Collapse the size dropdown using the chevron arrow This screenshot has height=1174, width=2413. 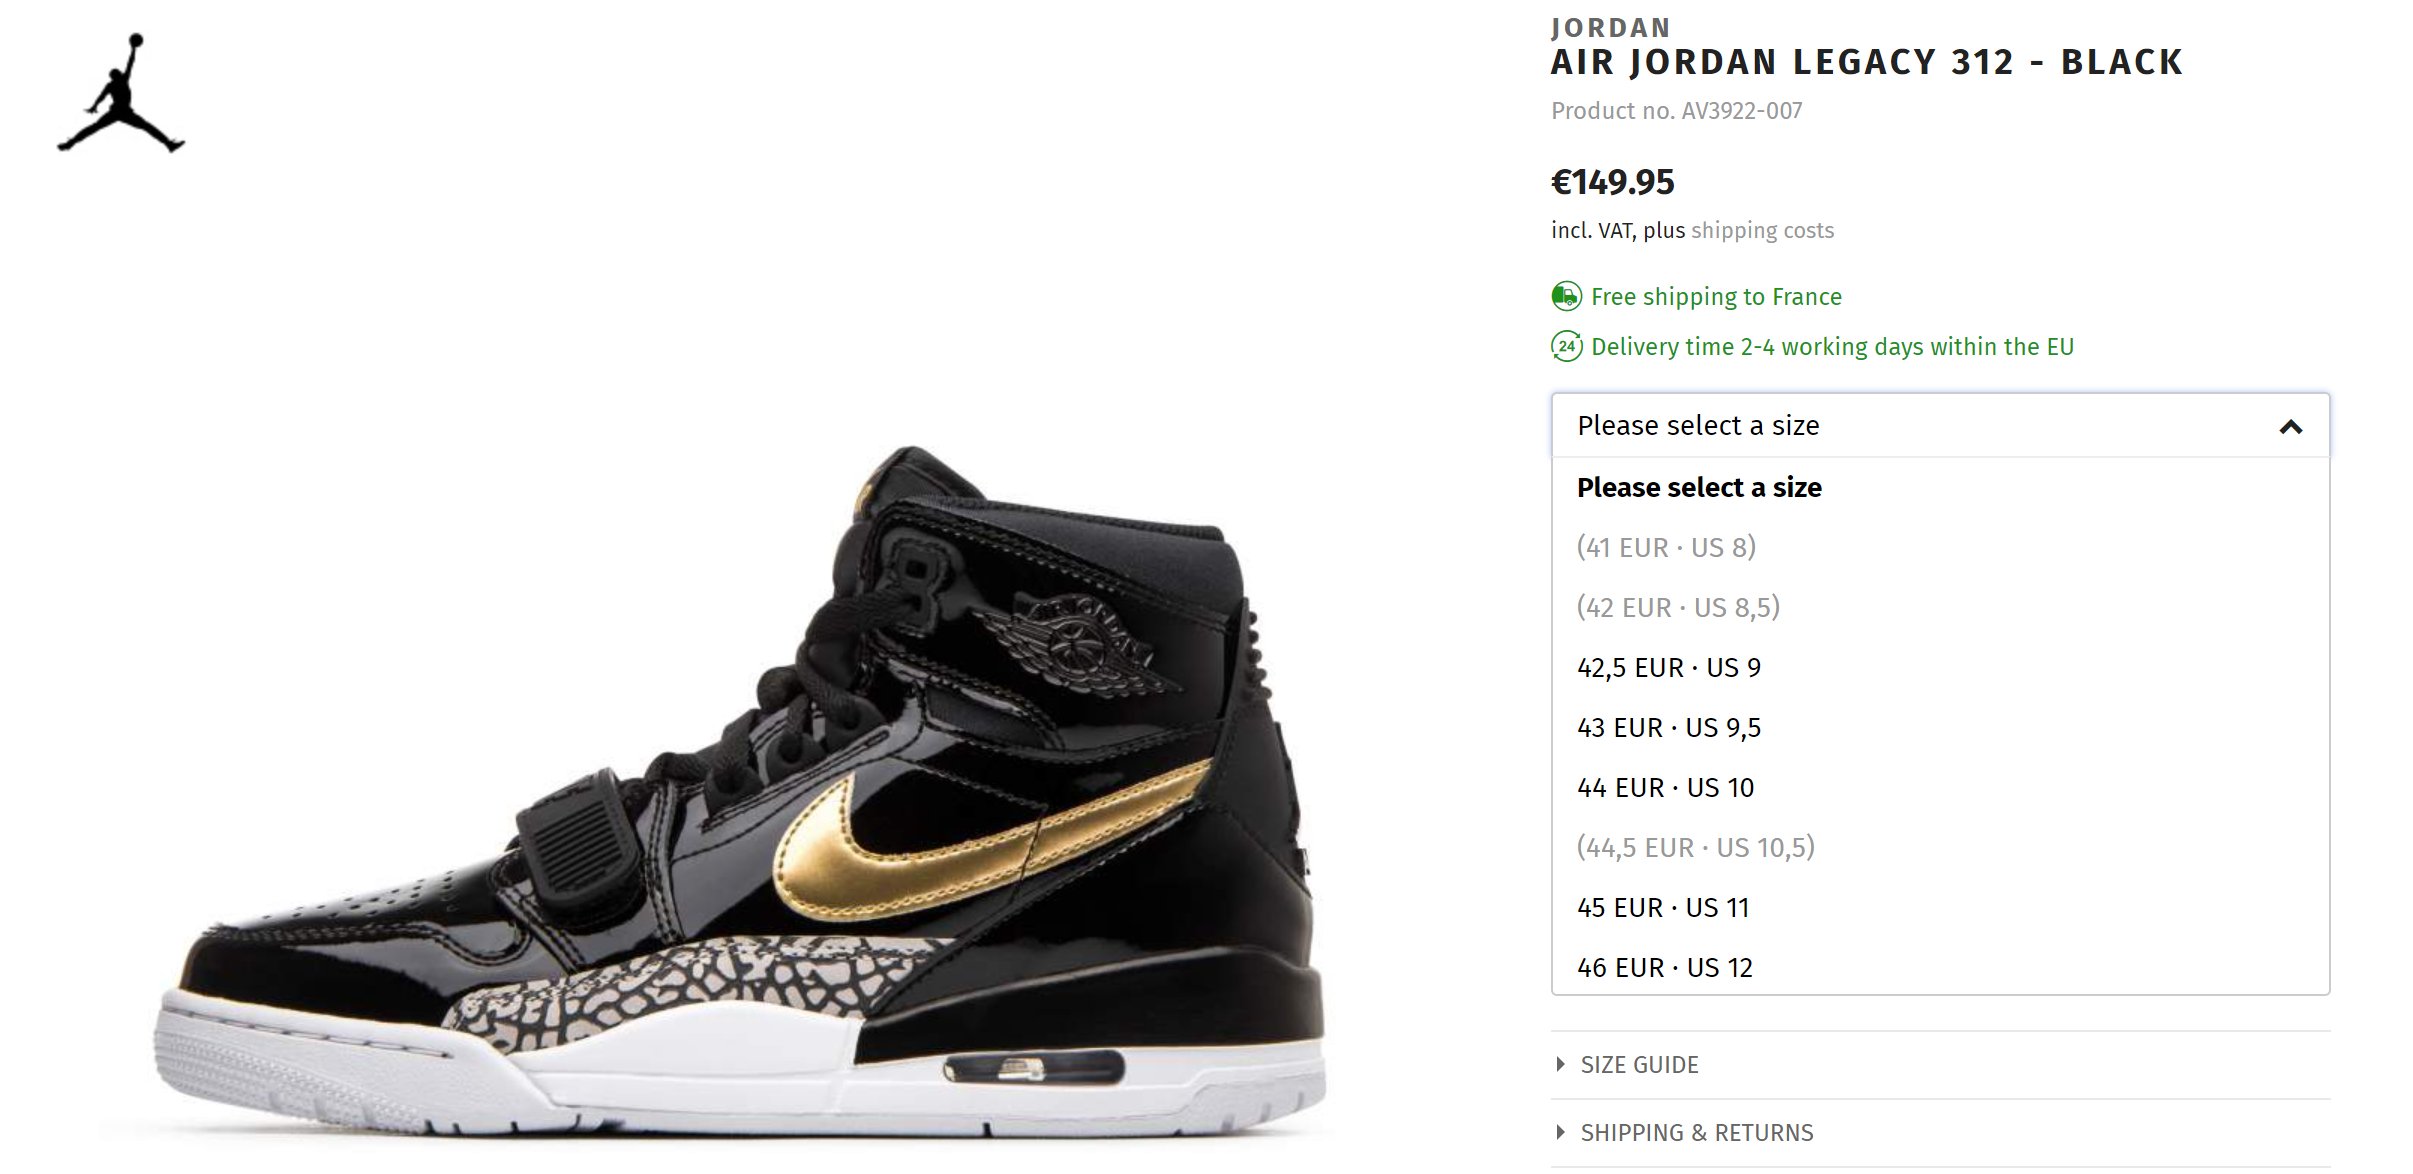point(2290,427)
